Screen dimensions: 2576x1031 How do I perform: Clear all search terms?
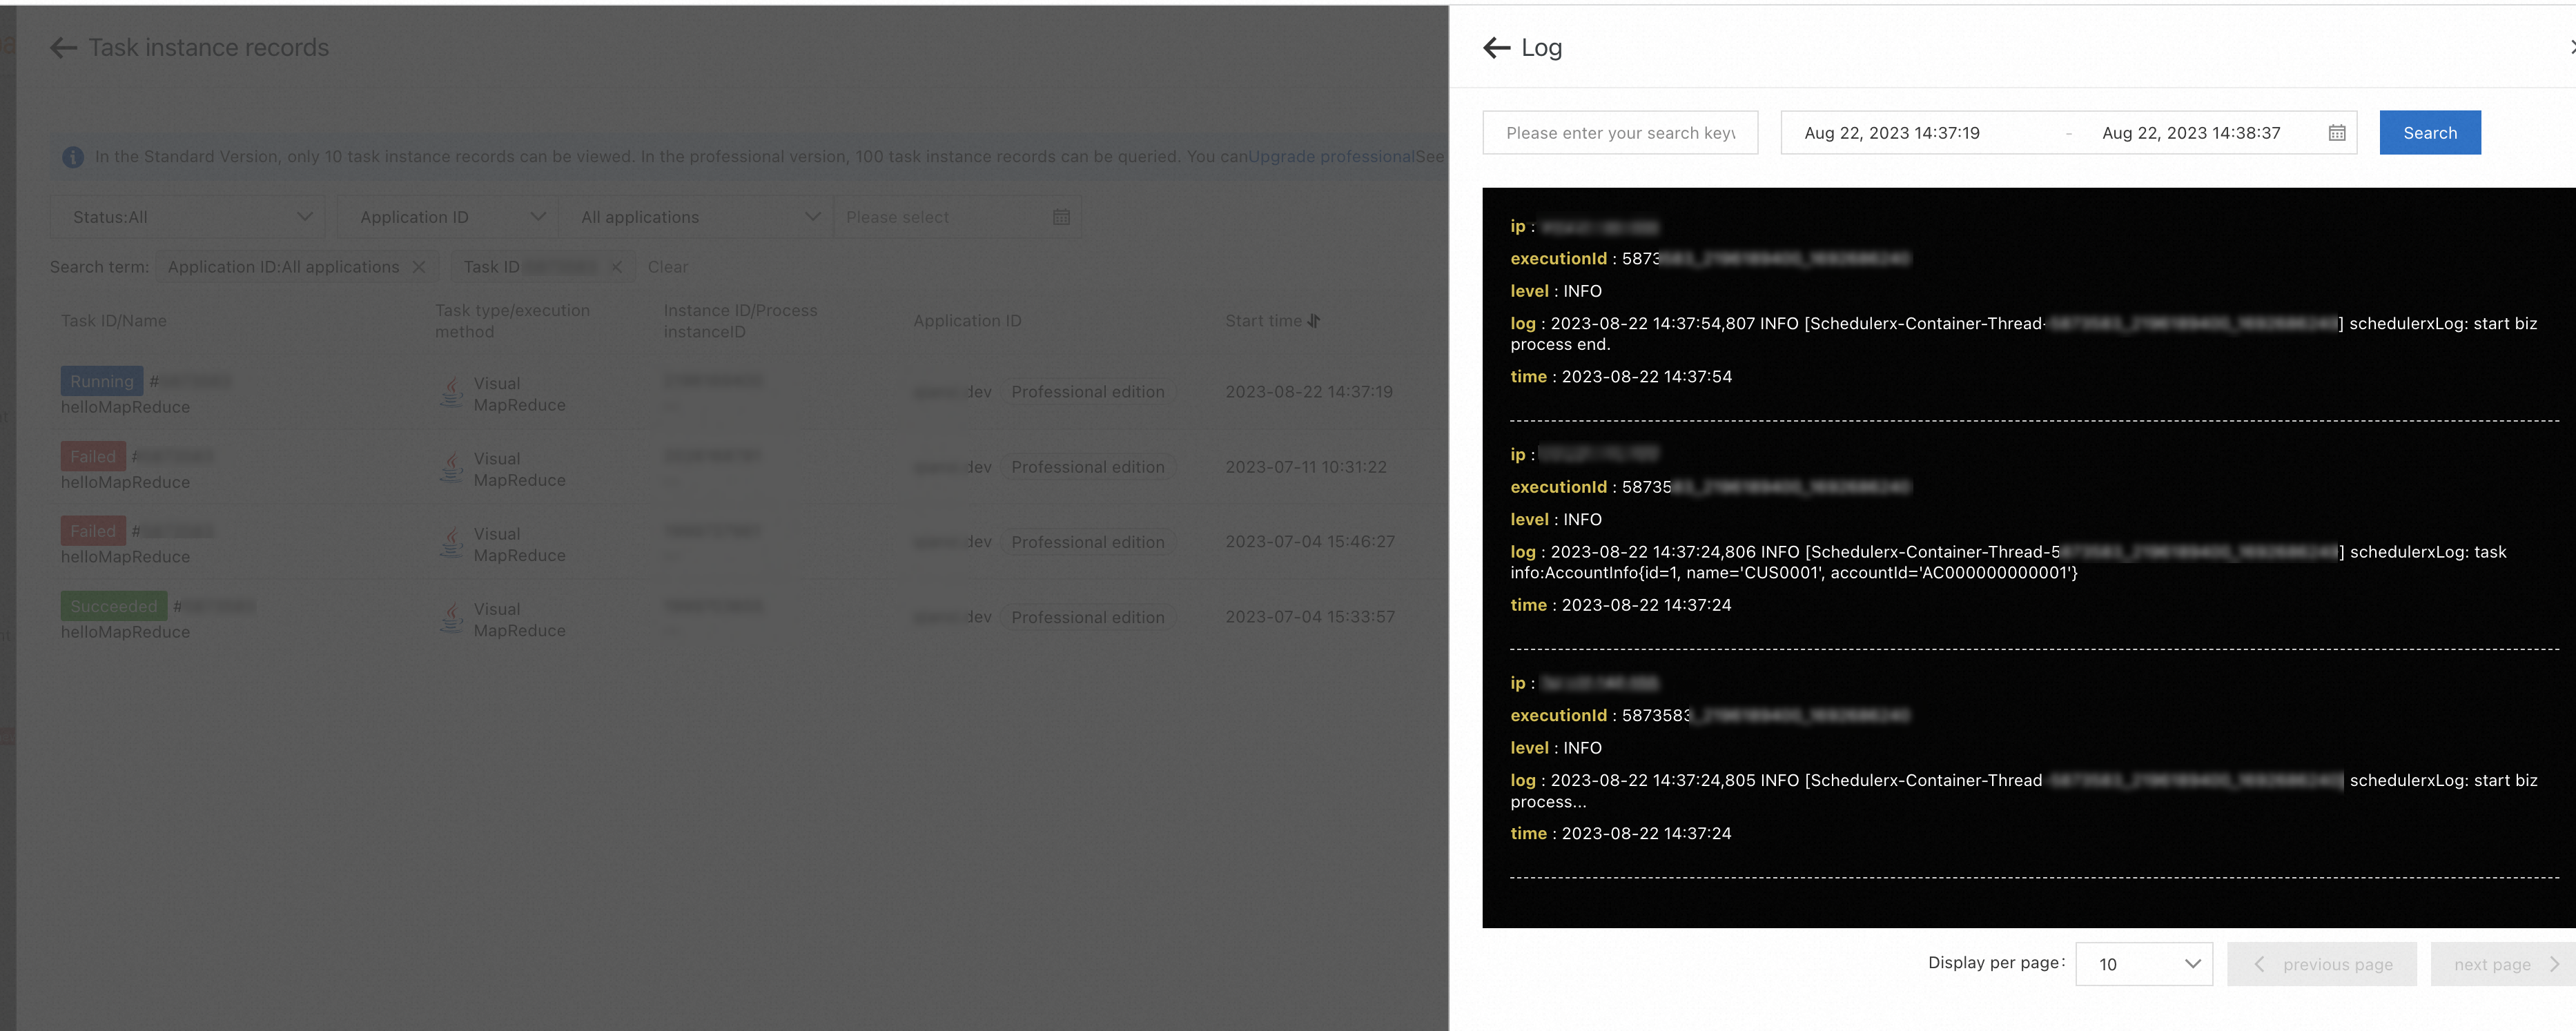pyautogui.click(x=667, y=267)
